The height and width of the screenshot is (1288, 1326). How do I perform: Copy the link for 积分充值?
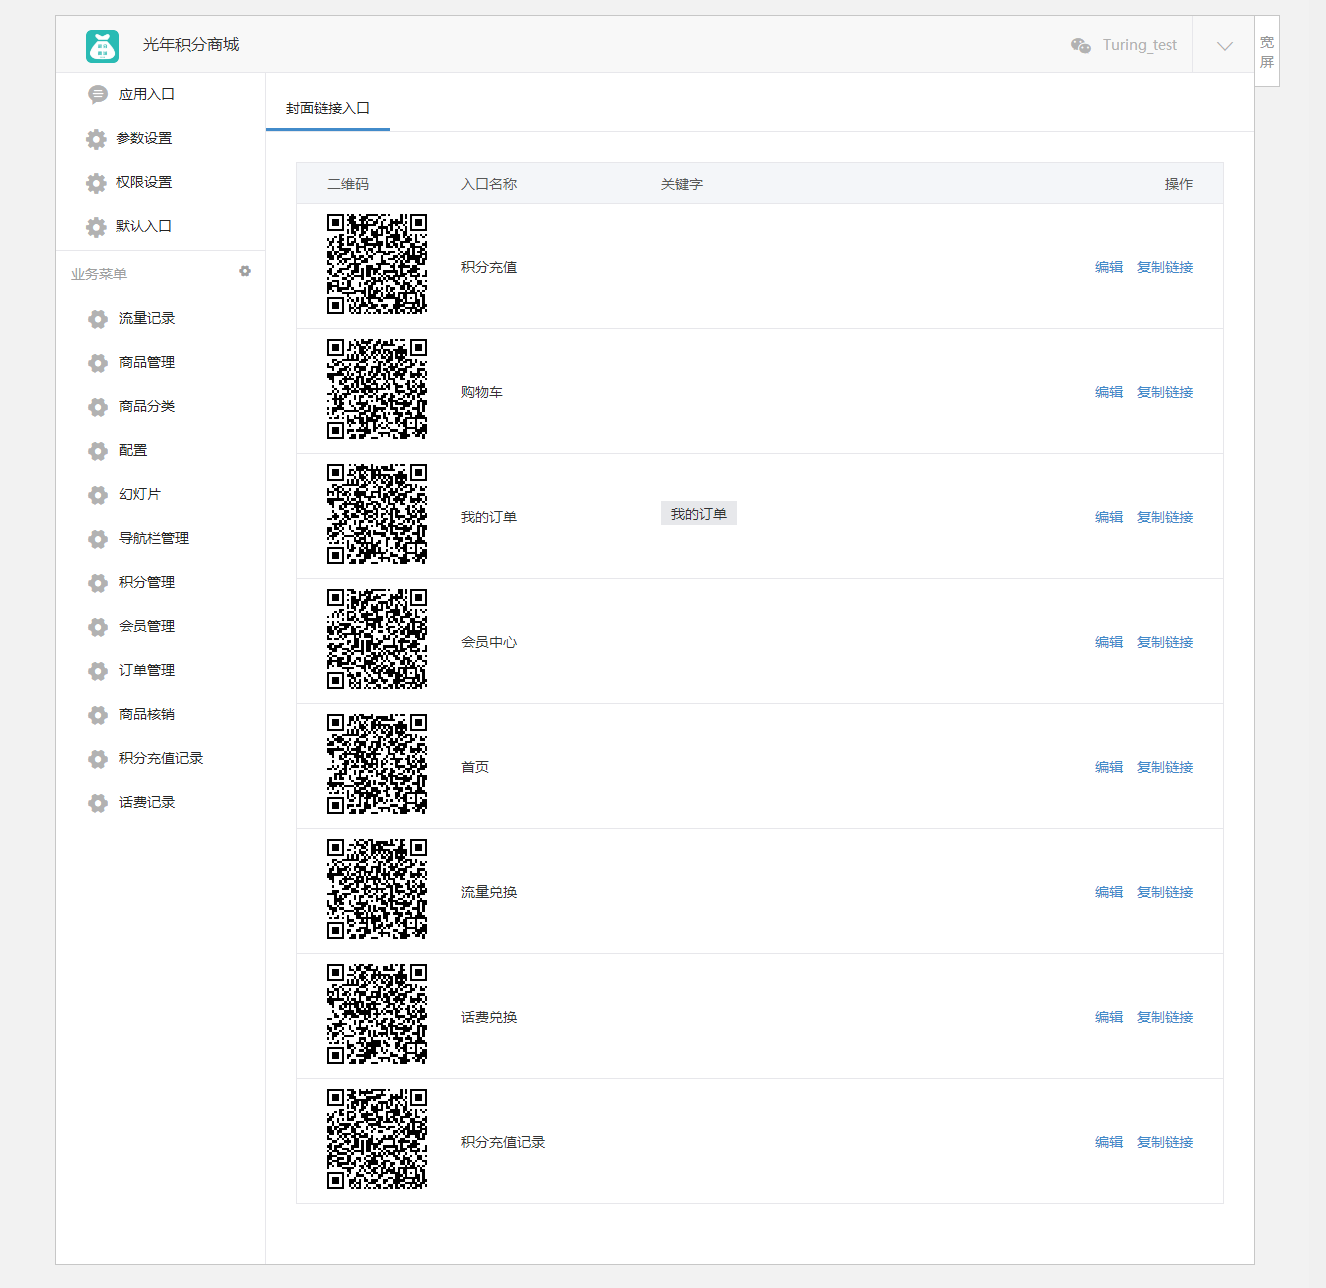(1165, 267)
